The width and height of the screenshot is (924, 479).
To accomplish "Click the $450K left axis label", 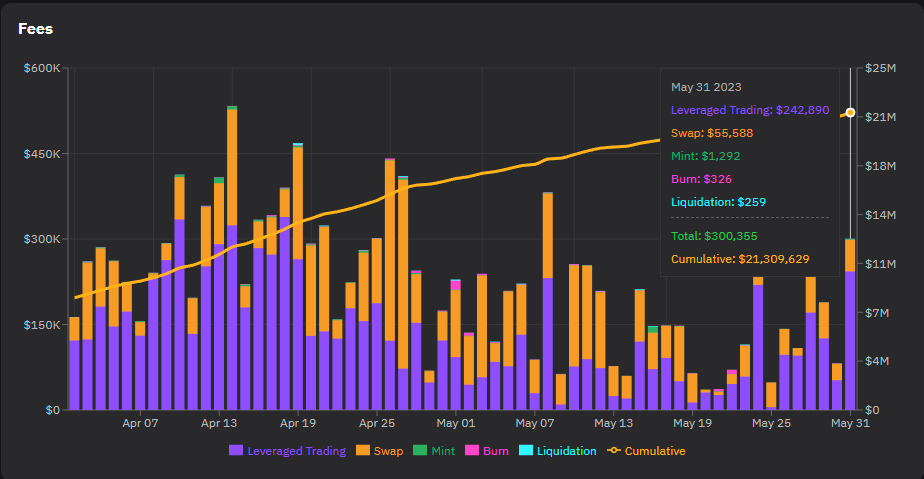I will click(x=42, y=154).
